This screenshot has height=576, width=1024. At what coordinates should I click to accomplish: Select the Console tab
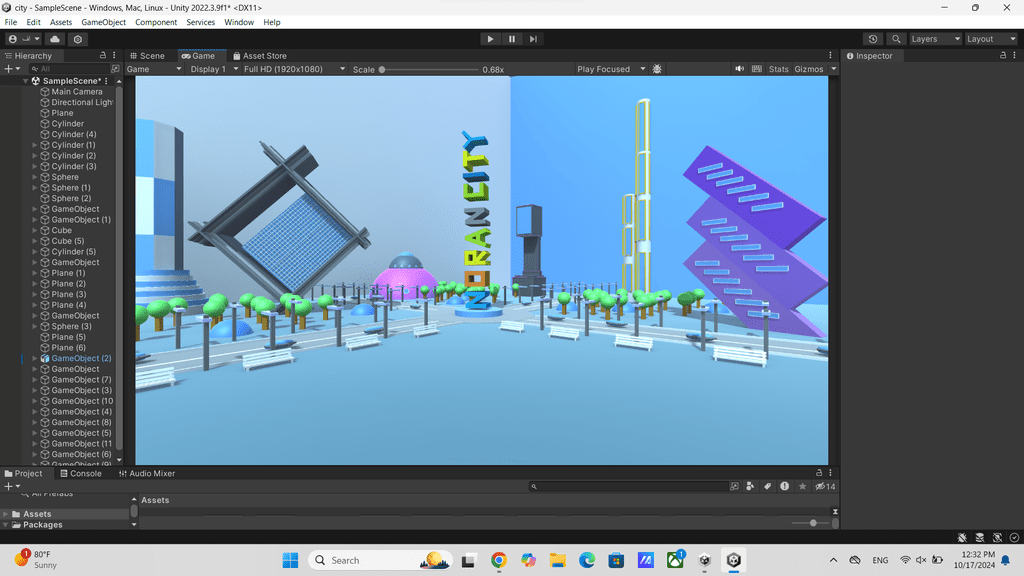coord(81,473)
